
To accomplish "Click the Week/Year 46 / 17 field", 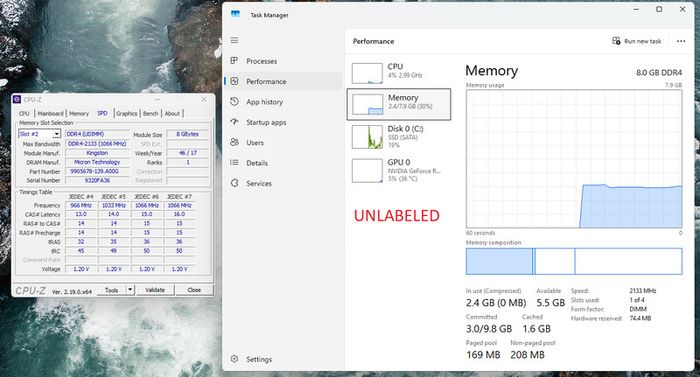I will (188, 153).
